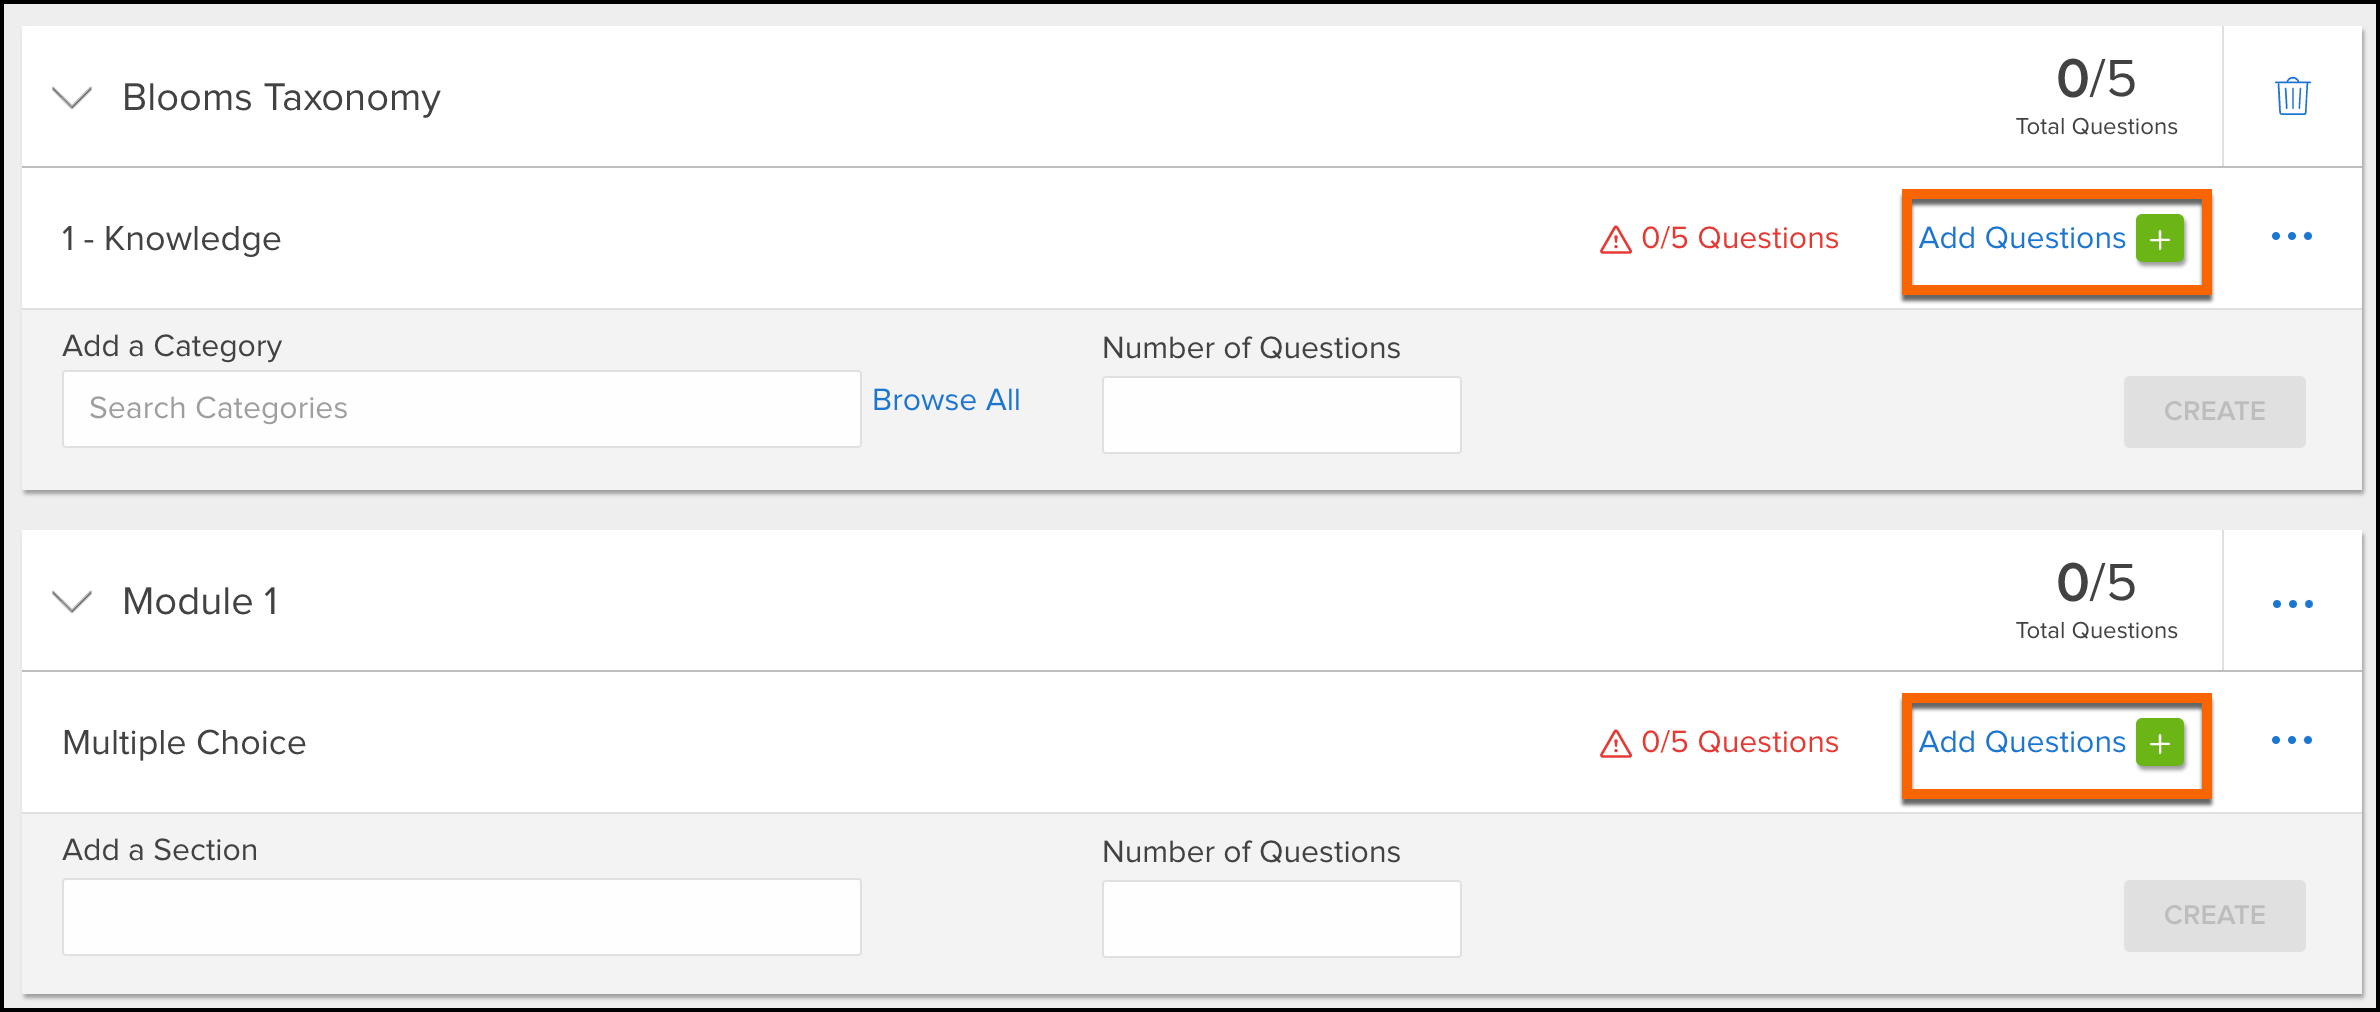Select the 1 - Knowledge category row
The width and height of the screenshot is (2380, 1012).
(1192, 238)
